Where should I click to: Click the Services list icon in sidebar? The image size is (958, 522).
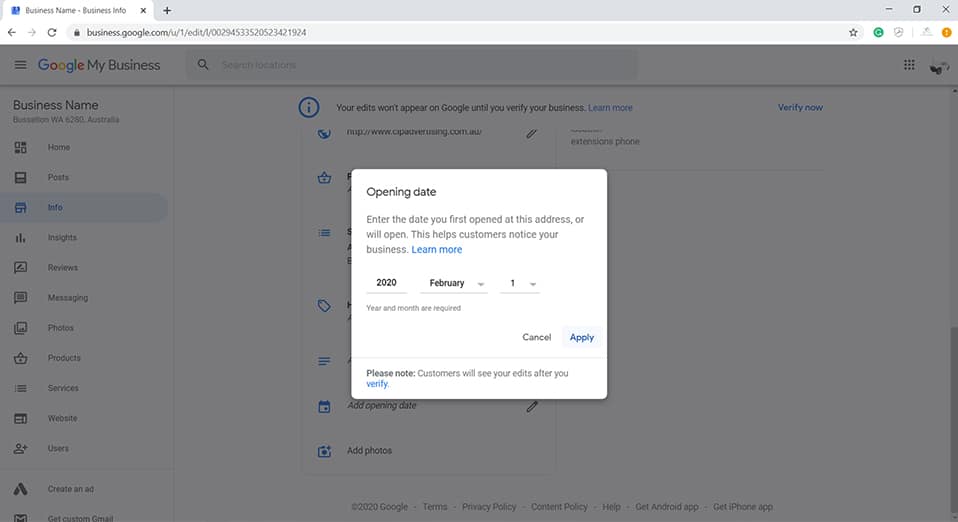coord(20,388)
